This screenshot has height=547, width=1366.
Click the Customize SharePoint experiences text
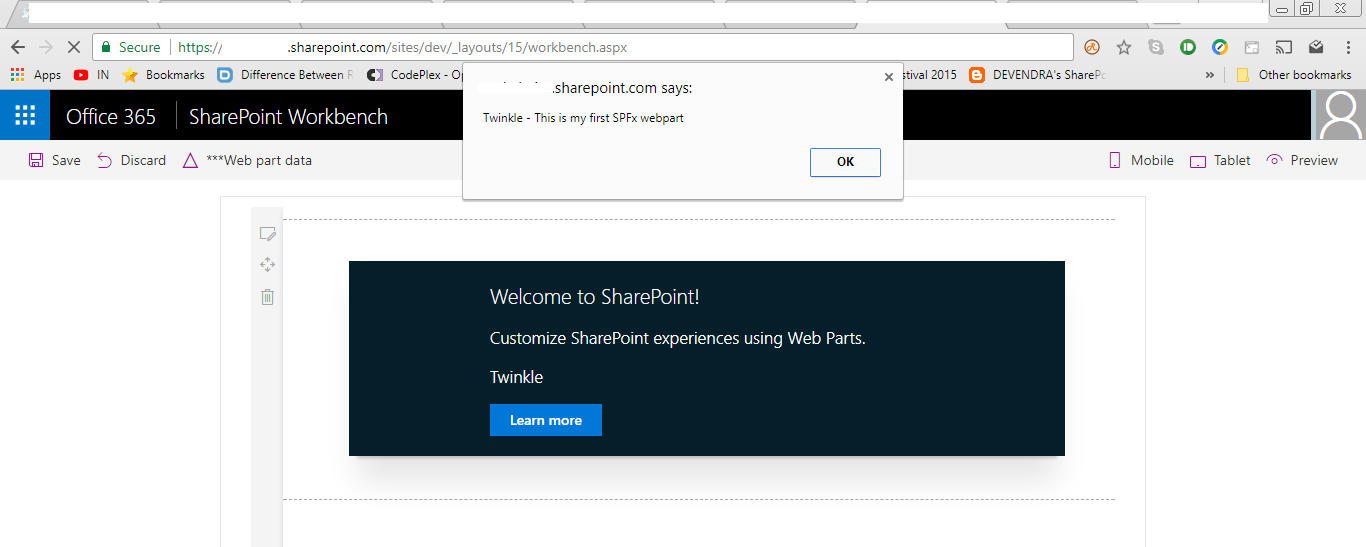pyautogui.click(x=677, y=338)
